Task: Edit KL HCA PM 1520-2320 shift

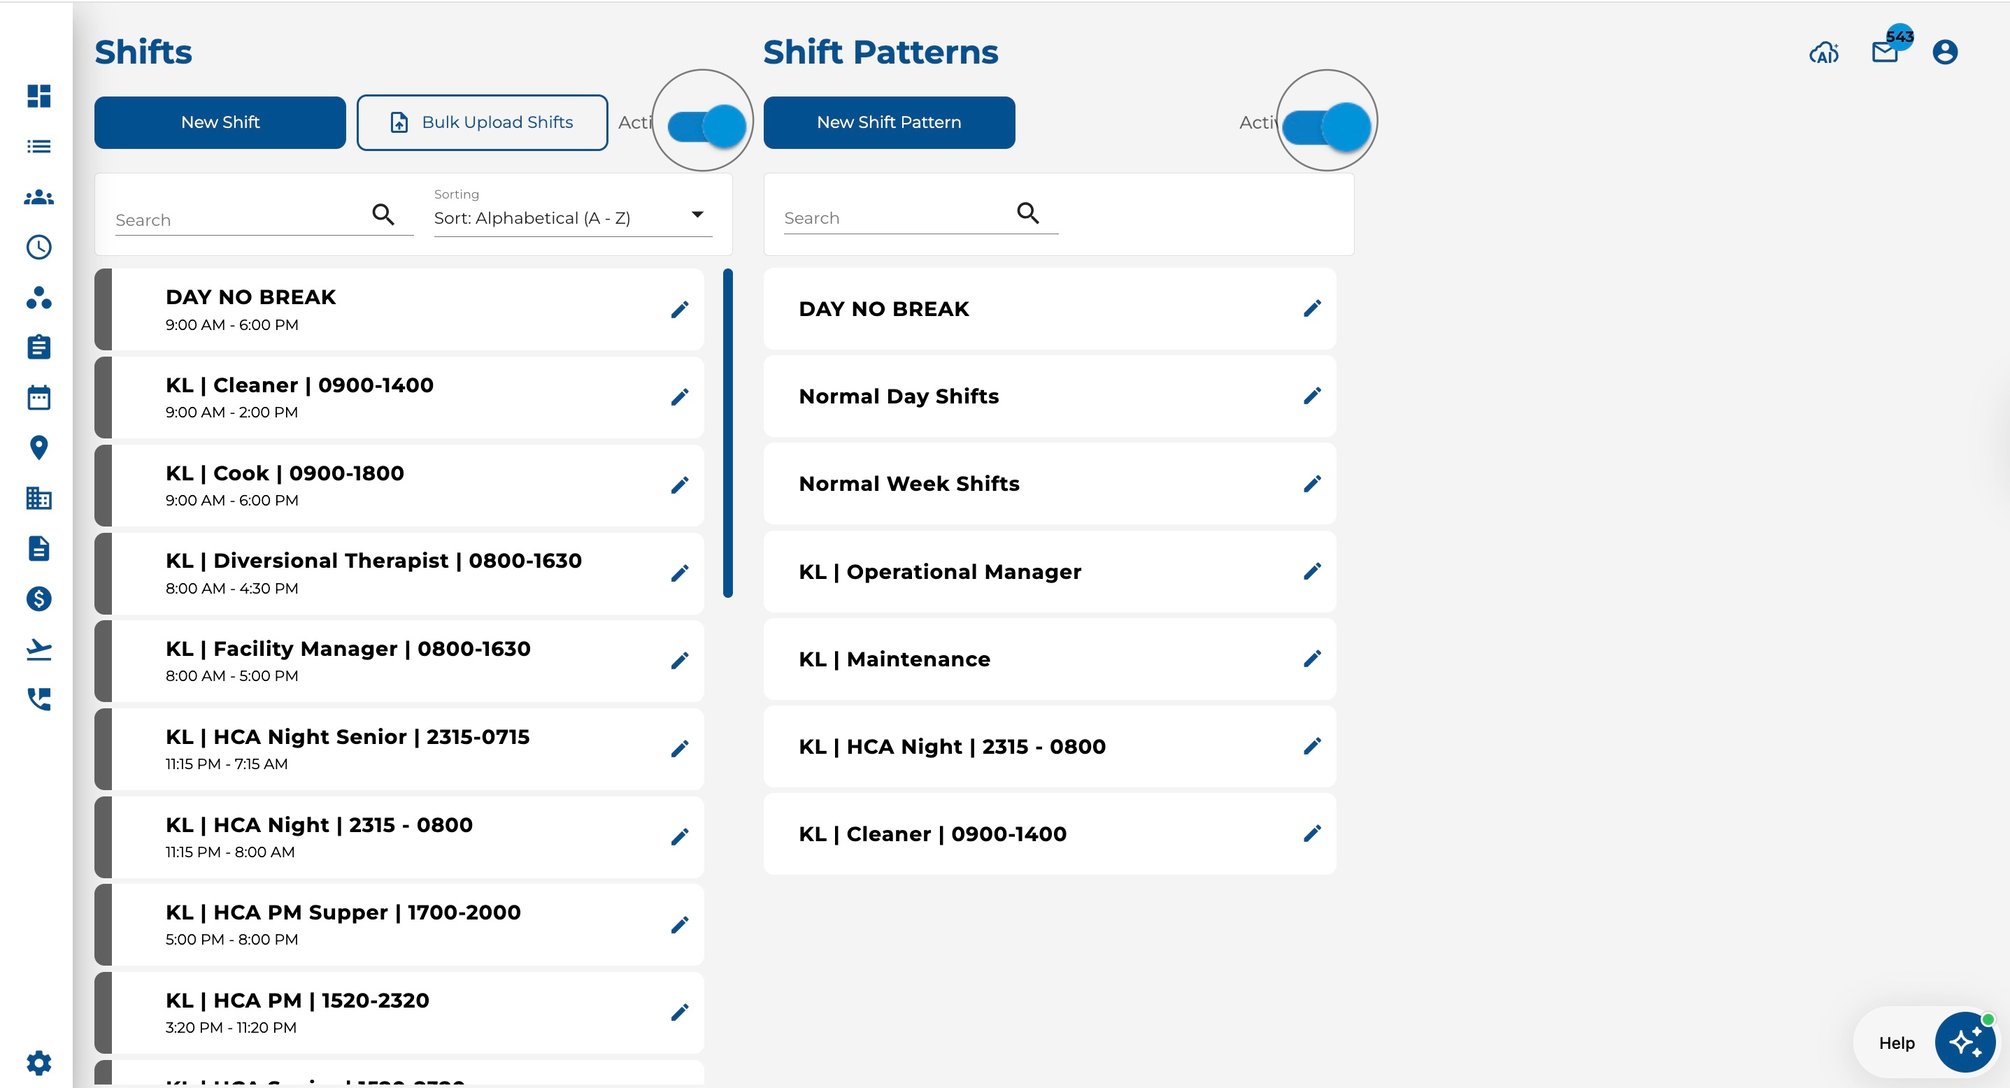Action: pyautogui.click(x=680, y=1013)
